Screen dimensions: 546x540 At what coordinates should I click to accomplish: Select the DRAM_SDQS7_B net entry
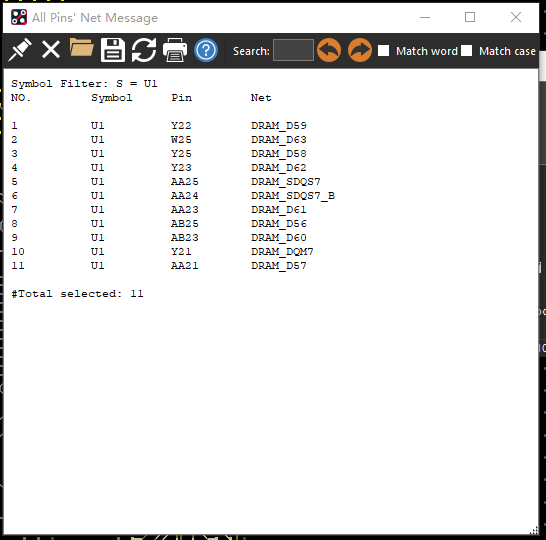click(293, 196)
